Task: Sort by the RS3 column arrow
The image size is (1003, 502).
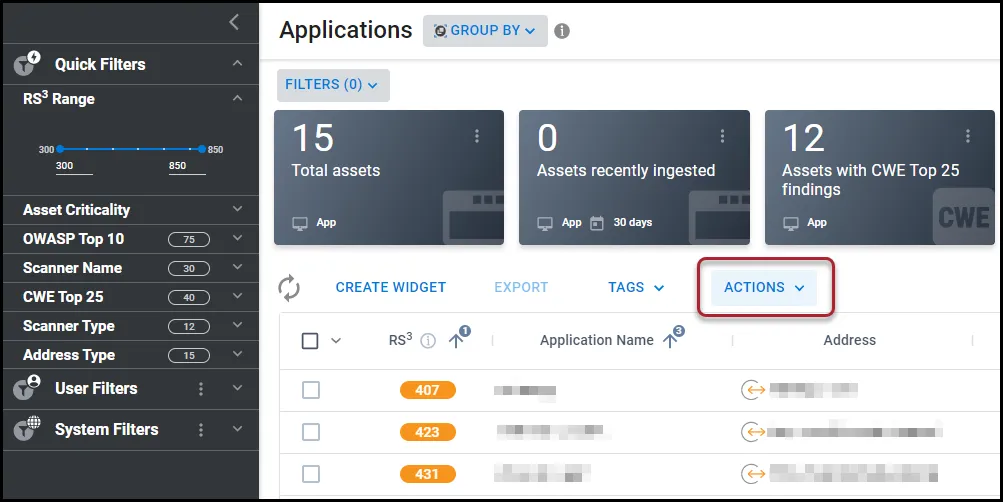Action: point(456,341)
